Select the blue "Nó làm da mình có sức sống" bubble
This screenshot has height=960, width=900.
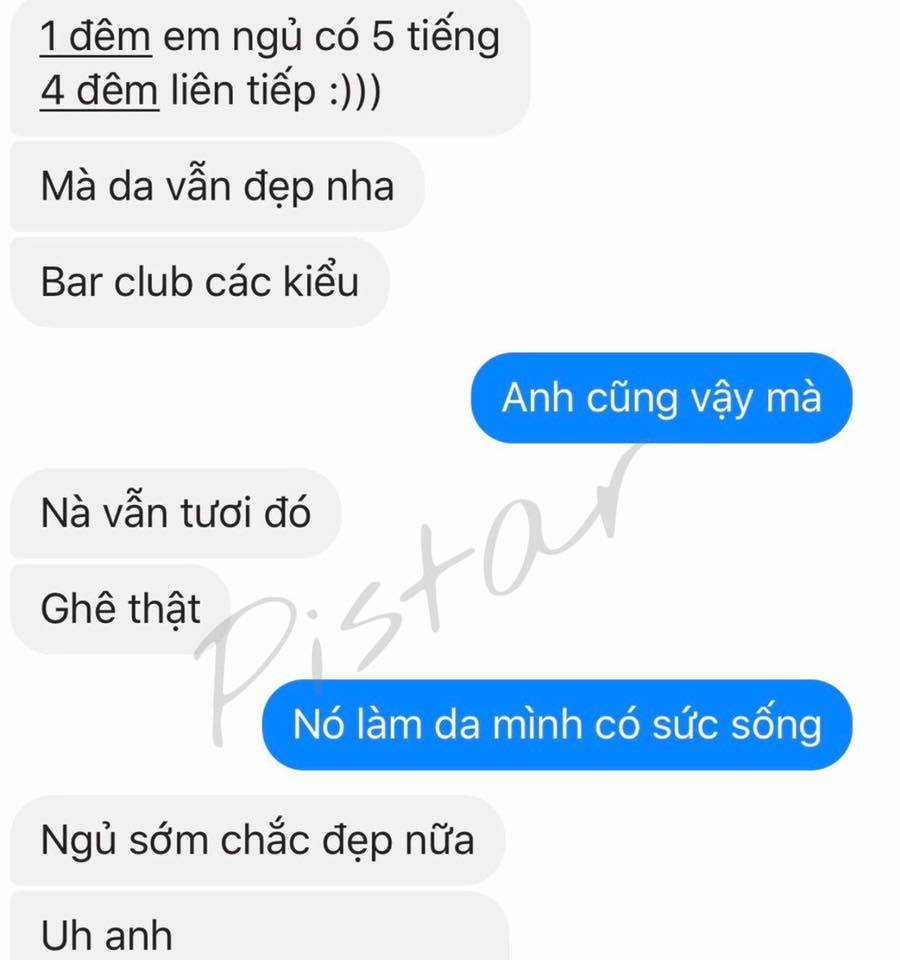point(557,725)
